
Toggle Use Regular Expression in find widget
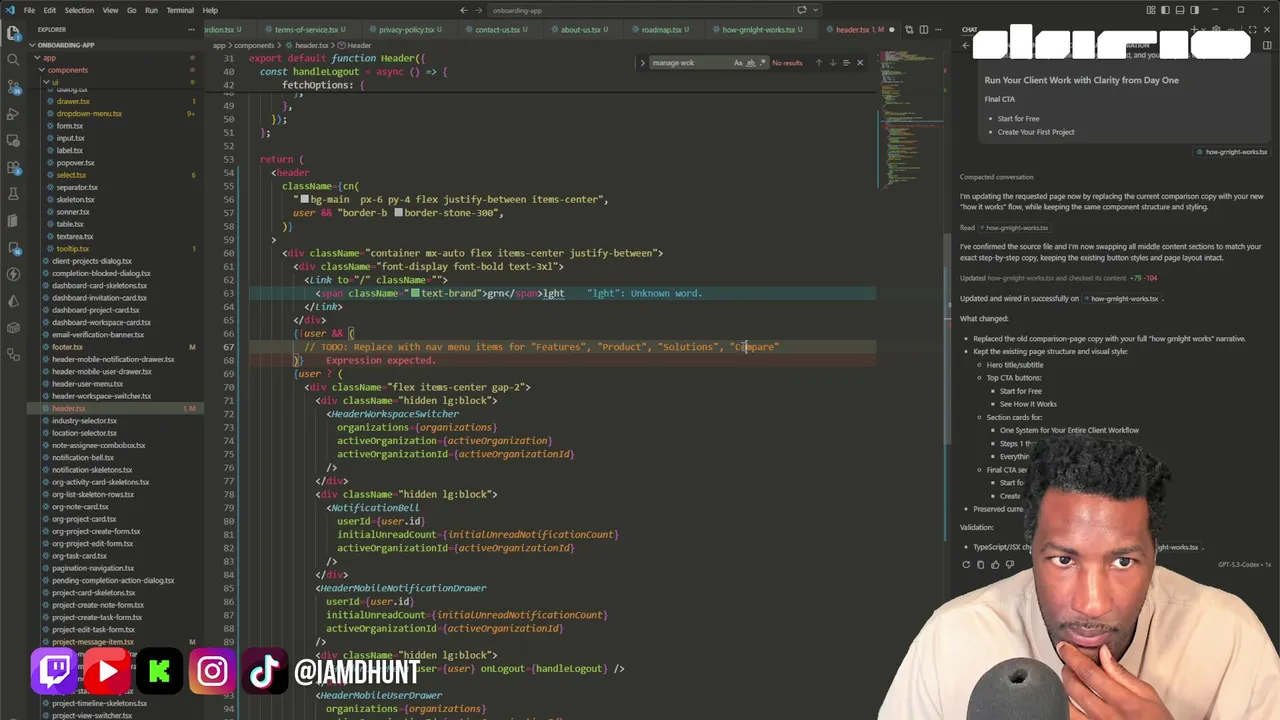pos(762,62)
